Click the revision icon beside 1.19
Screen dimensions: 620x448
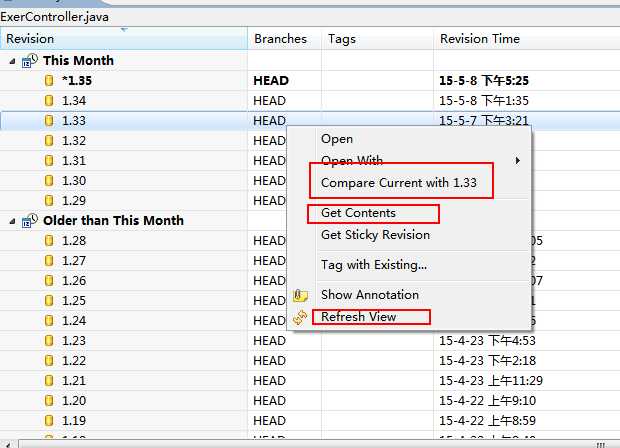[x=49, y=420]
